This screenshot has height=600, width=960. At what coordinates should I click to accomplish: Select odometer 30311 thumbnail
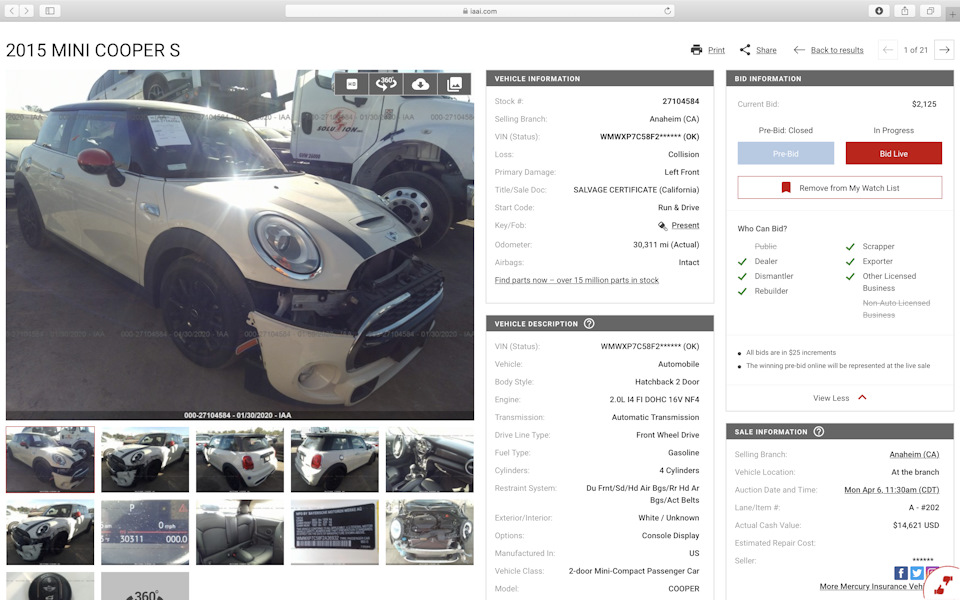pos(145,532)
